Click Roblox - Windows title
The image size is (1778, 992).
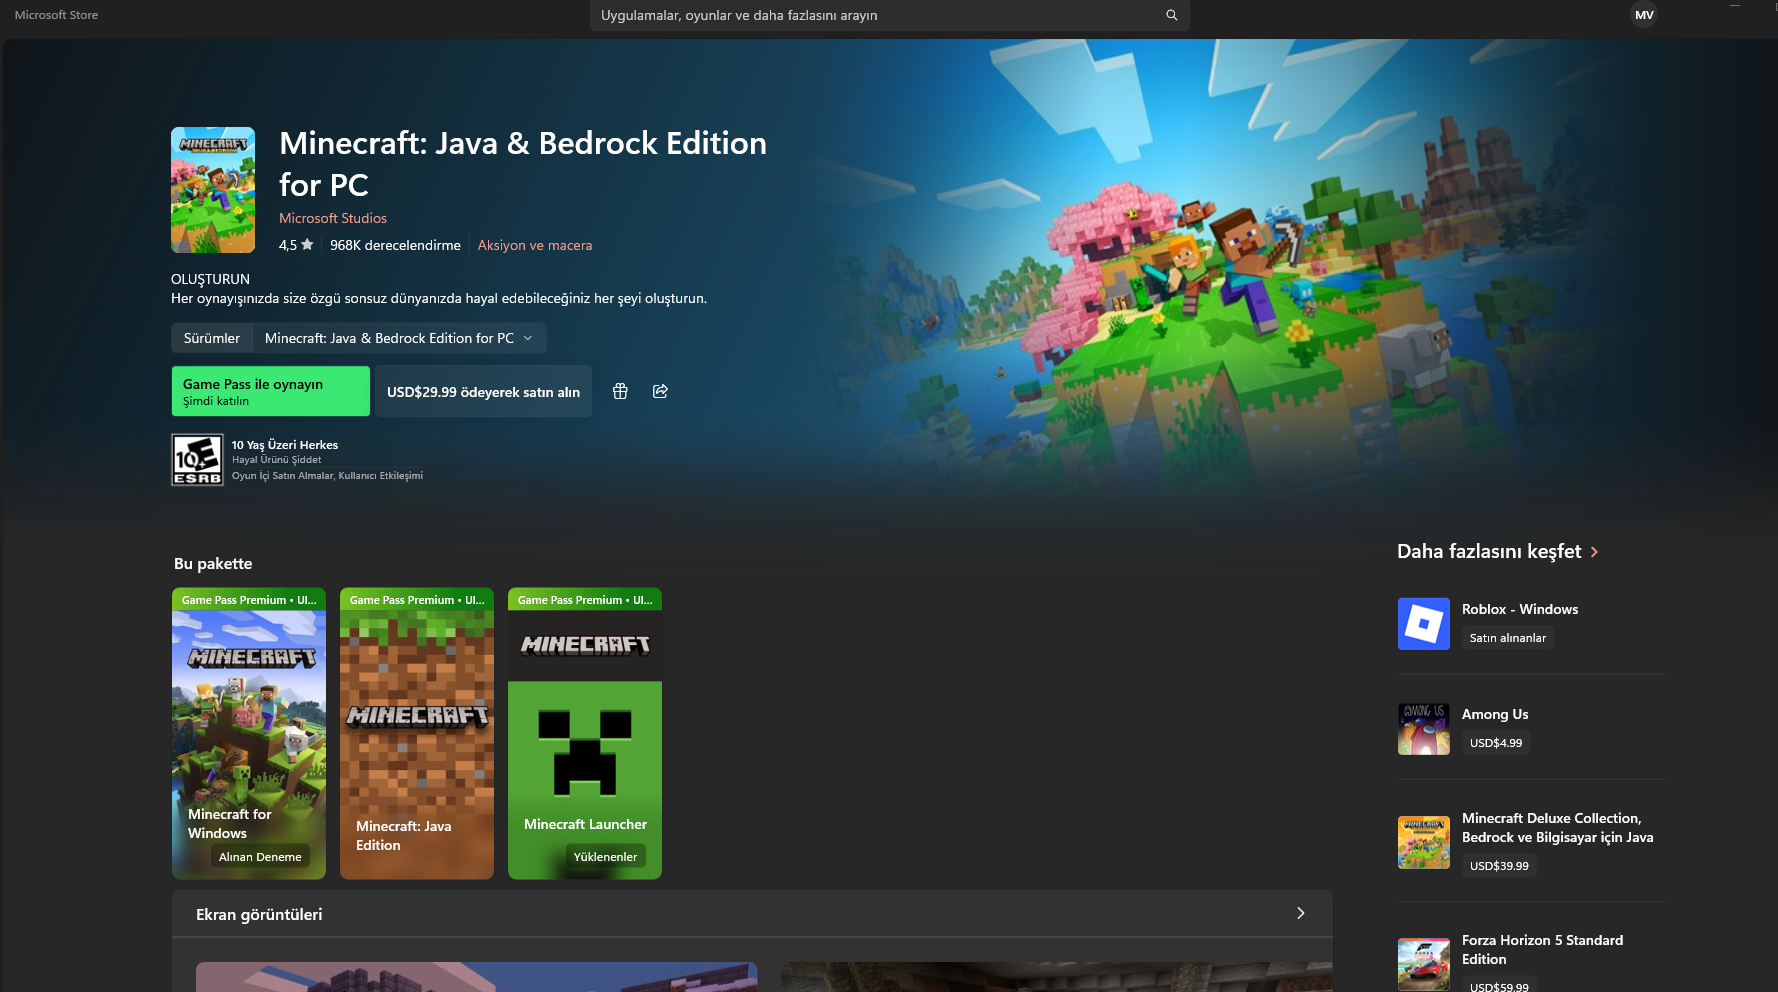[1520, 609]
